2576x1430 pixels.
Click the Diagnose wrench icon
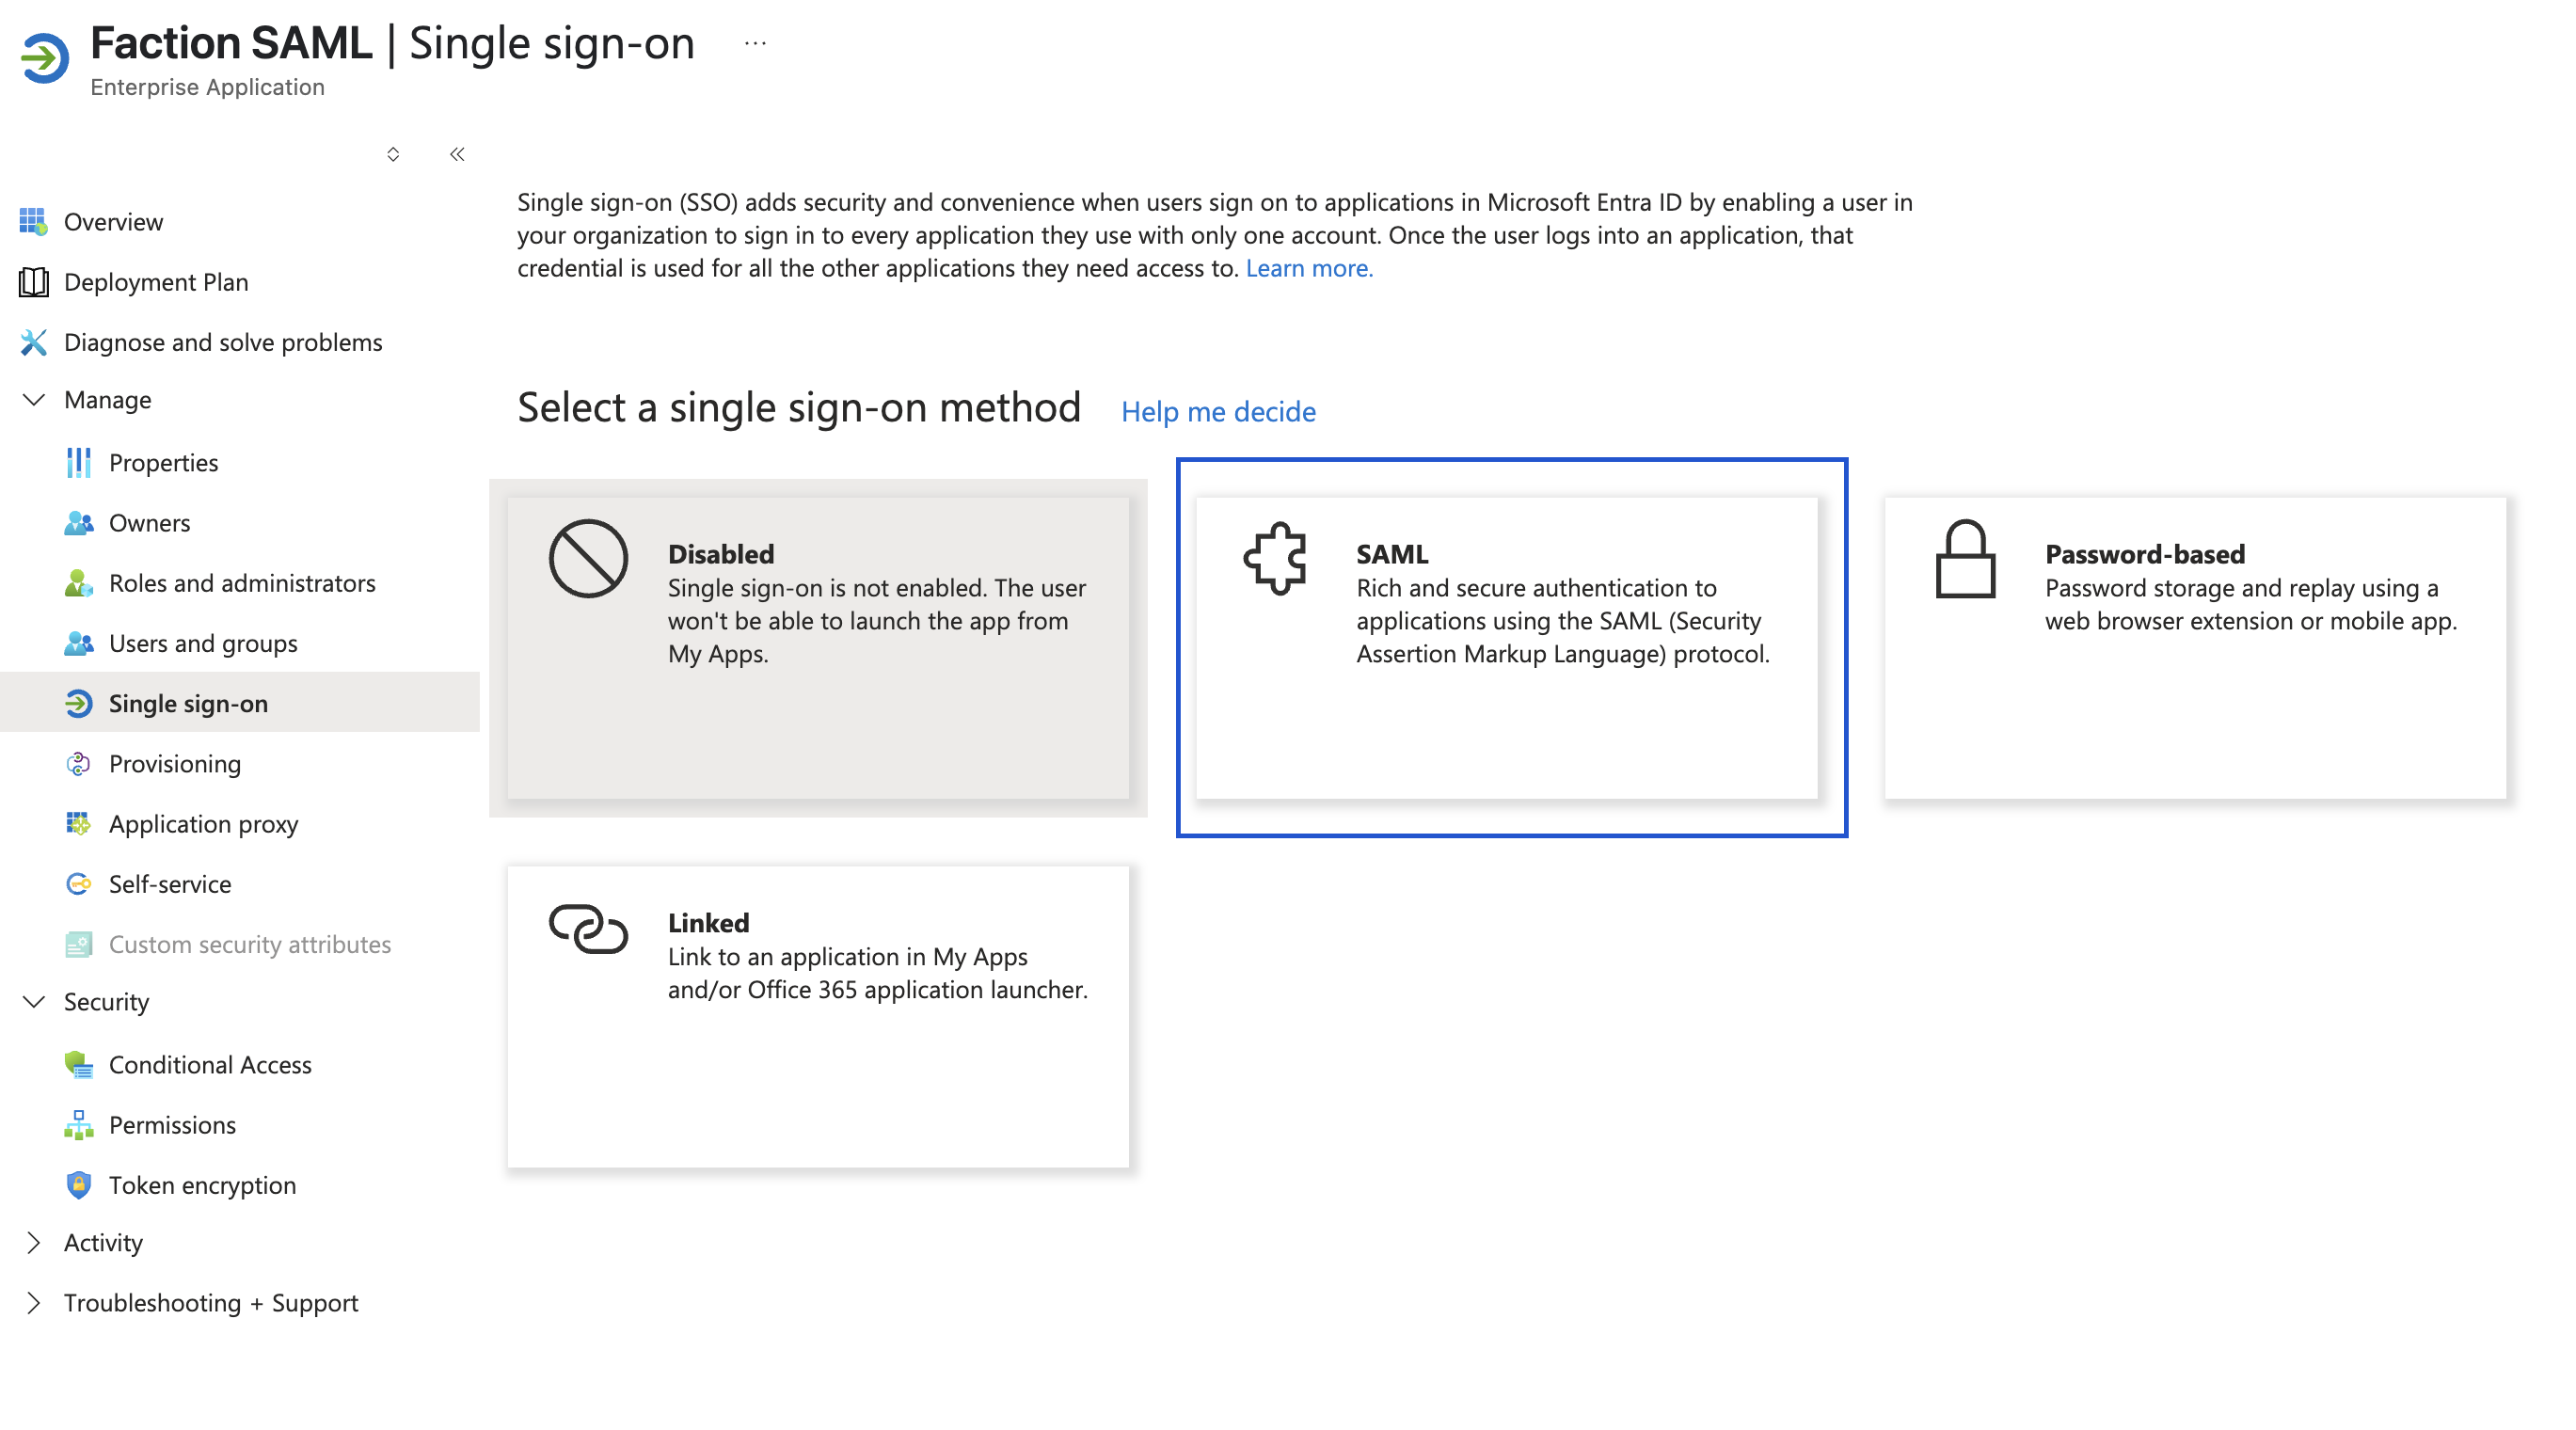[33, 342]
